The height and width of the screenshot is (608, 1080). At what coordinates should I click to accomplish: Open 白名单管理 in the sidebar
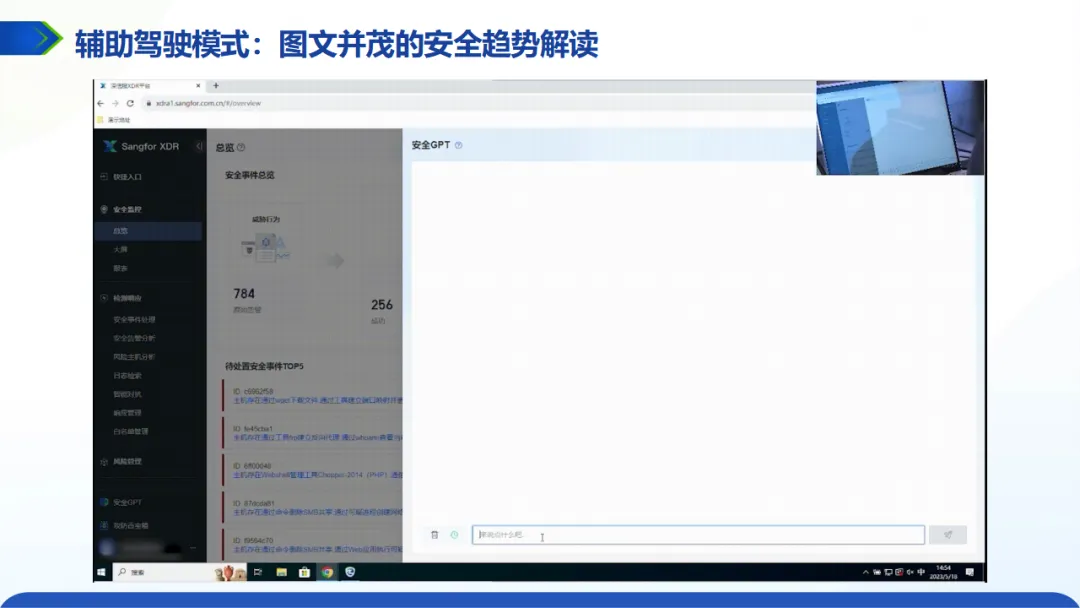click(x=131, y=431)
